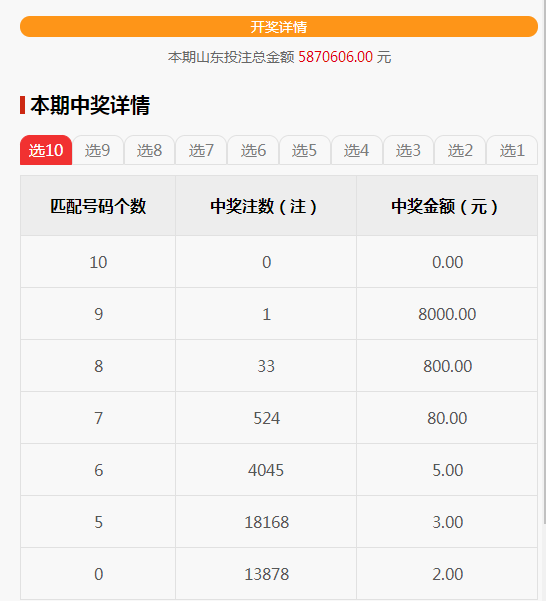
Task: Open the 选6 tab
Action: click(253, 150)
